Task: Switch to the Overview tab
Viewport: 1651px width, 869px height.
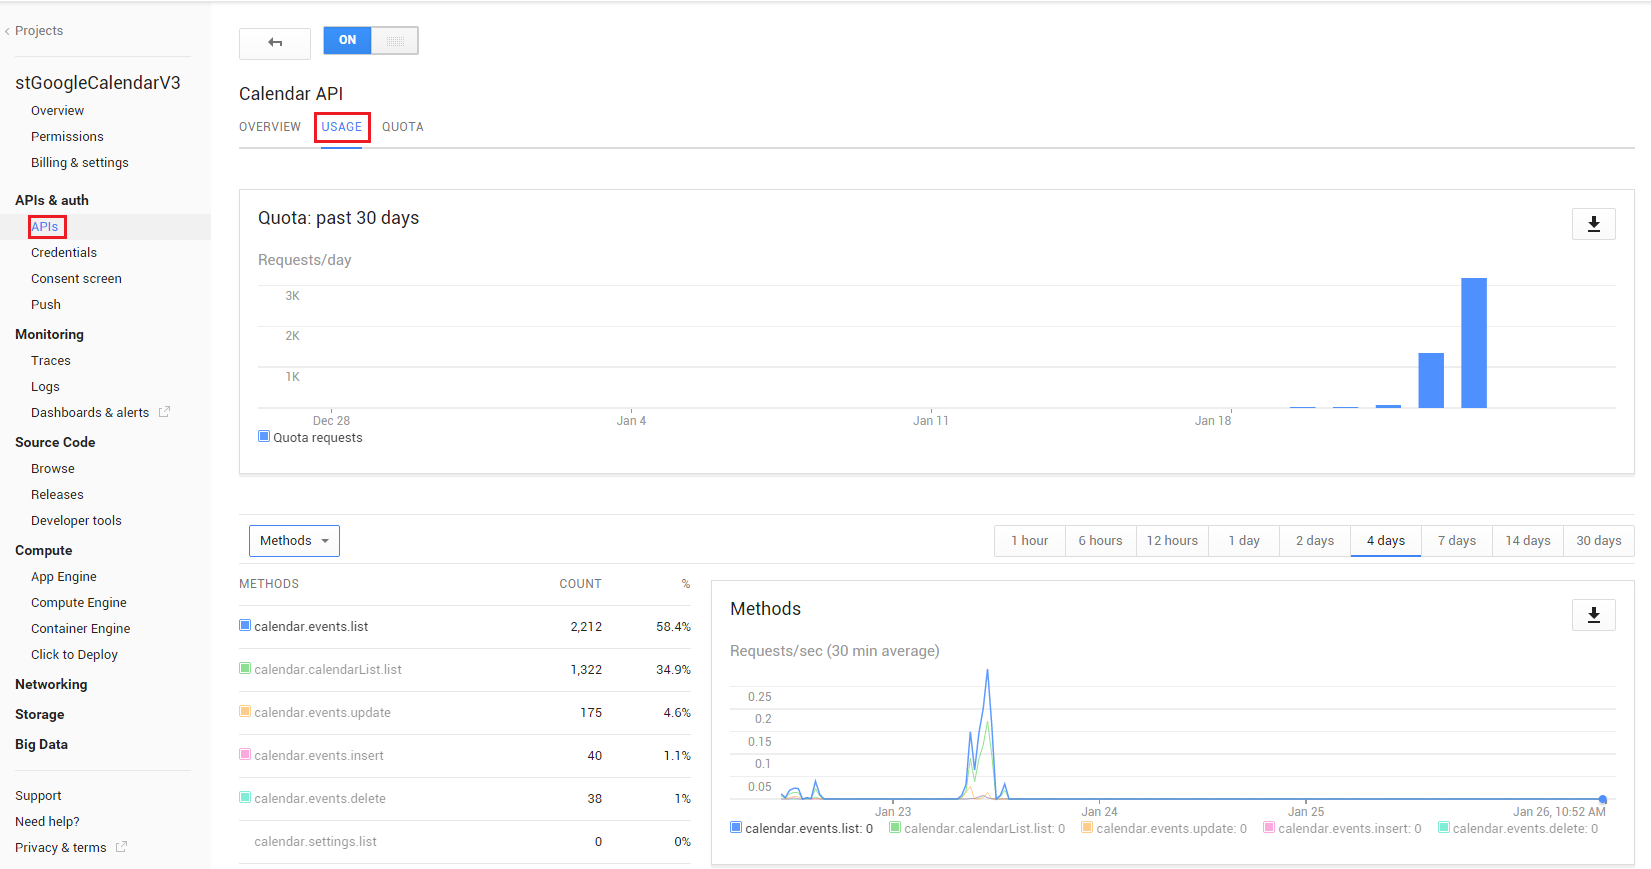Action: click(x=270, y=127)
